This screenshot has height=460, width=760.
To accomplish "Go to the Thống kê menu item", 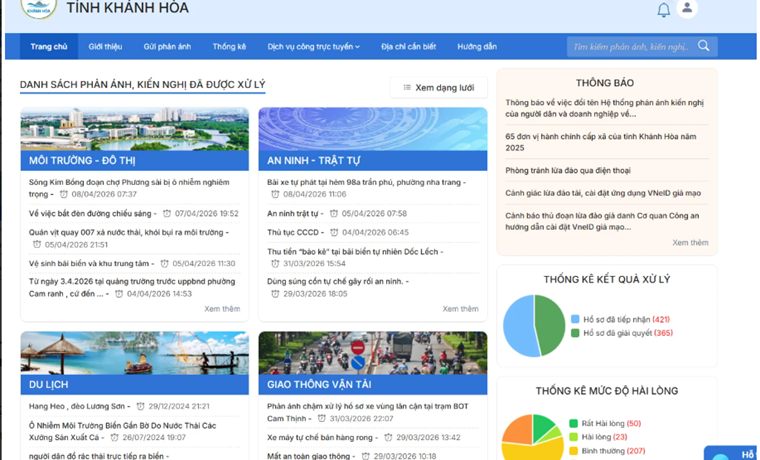I will pyautogui.click(x=228, y=47).
